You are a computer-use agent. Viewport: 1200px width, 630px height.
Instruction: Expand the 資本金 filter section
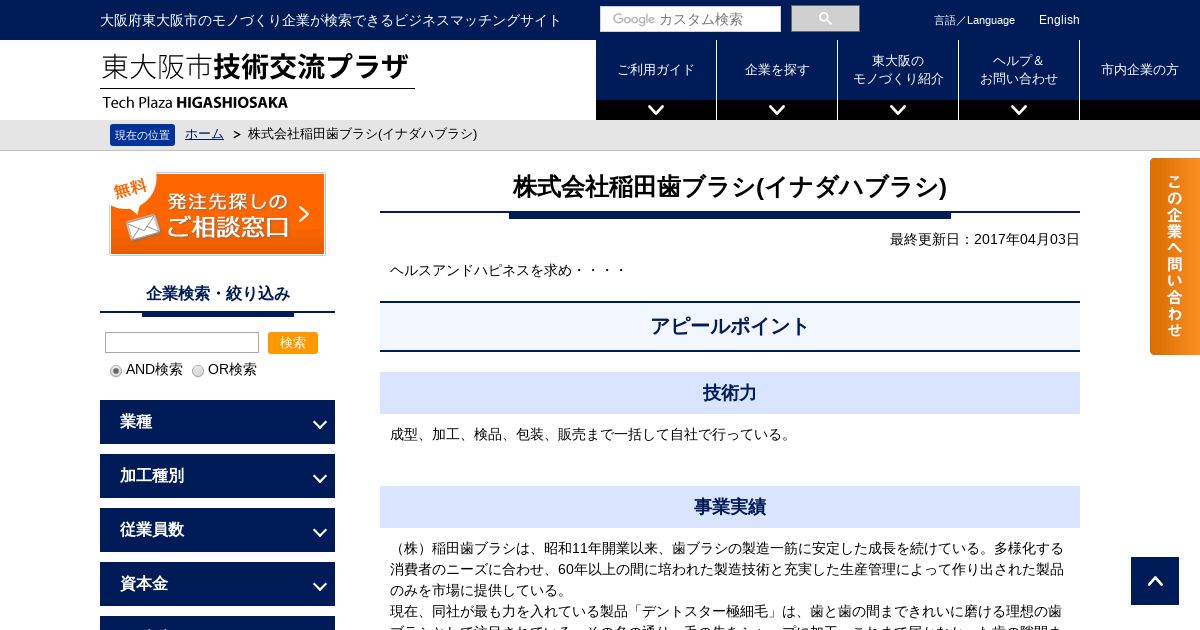click(217, 584)
